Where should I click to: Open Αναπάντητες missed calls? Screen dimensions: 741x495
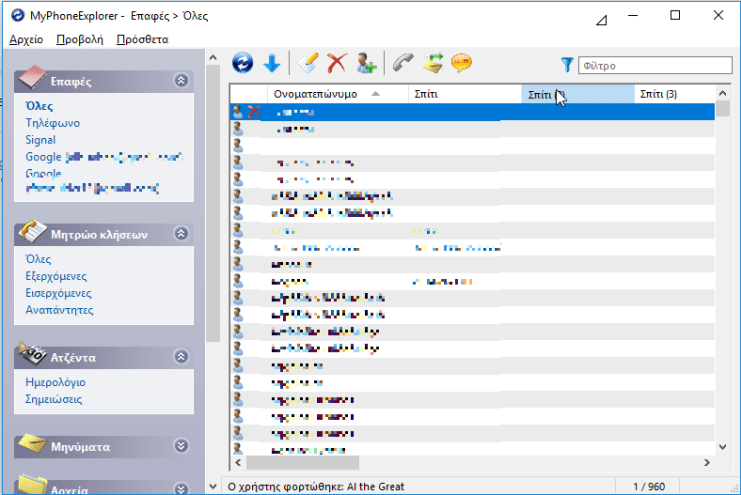point(59,310)
